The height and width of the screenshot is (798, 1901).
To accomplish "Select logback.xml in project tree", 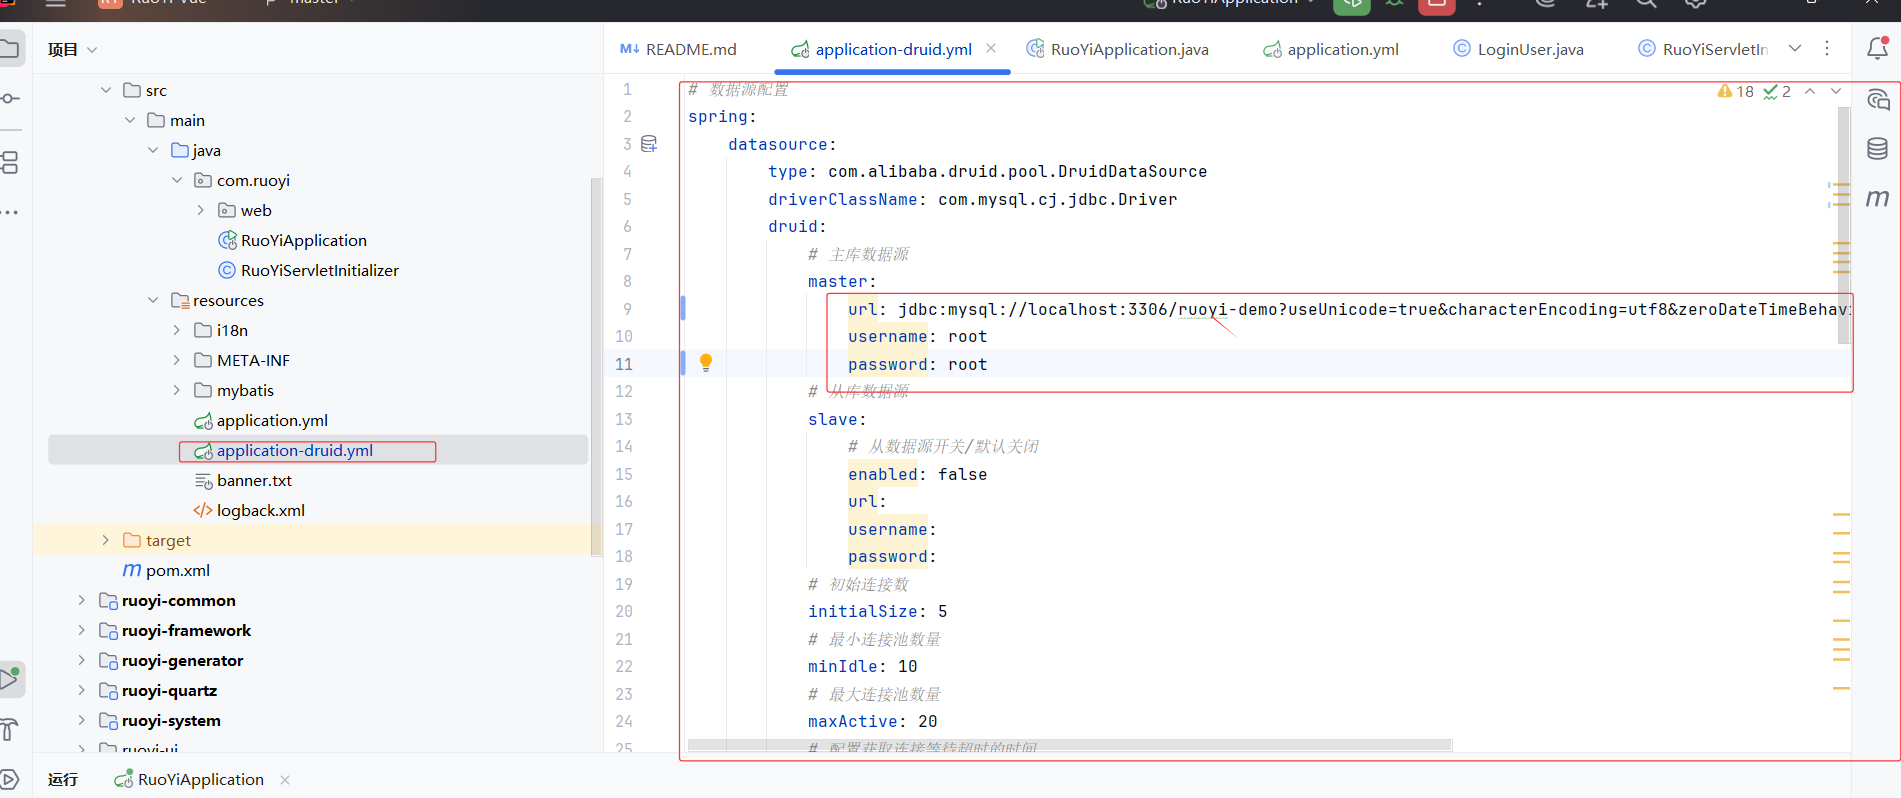I will [249, 510].
